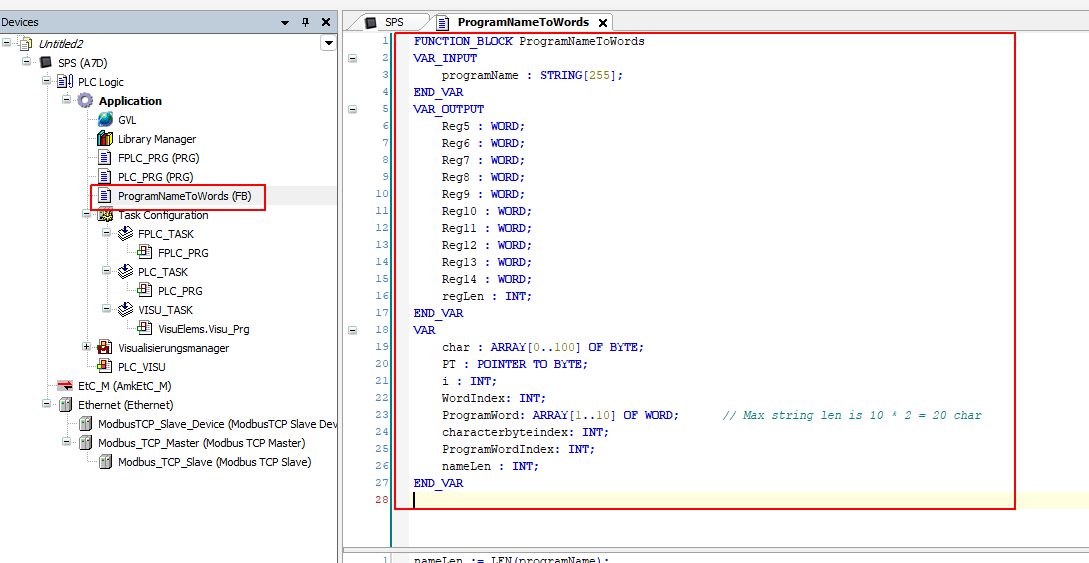Collapse the Application node
Viewport: 1089px width, 563px height.
[x=67, y=101]
